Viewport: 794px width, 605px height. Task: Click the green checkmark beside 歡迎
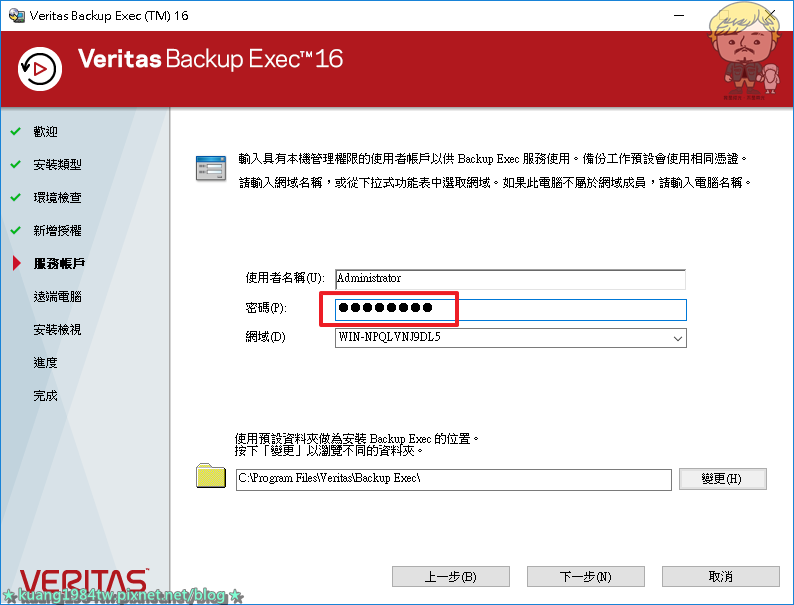coord(16,131)
